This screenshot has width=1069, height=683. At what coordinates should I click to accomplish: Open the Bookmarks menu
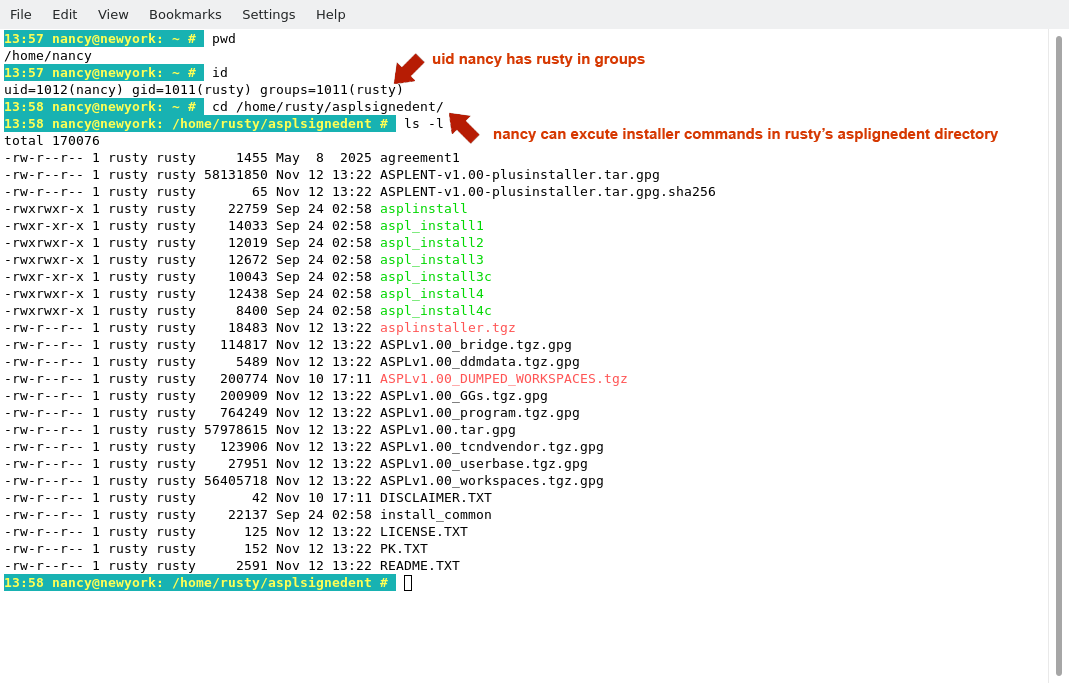pos(185,14)
